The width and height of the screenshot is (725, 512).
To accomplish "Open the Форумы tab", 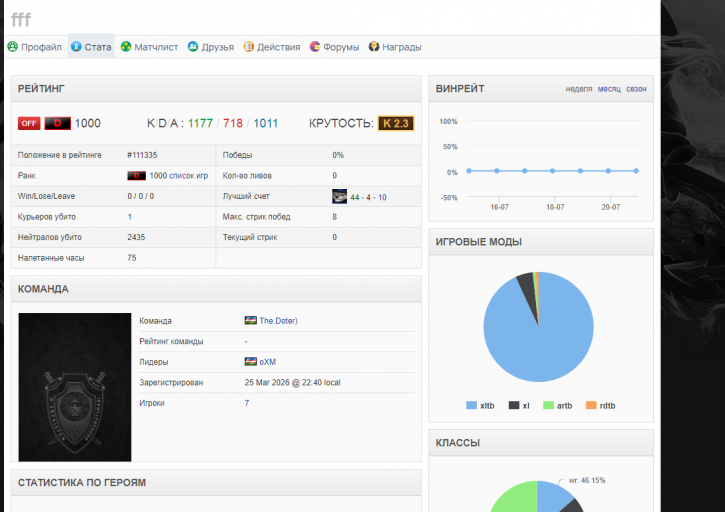I will (334, 47).
